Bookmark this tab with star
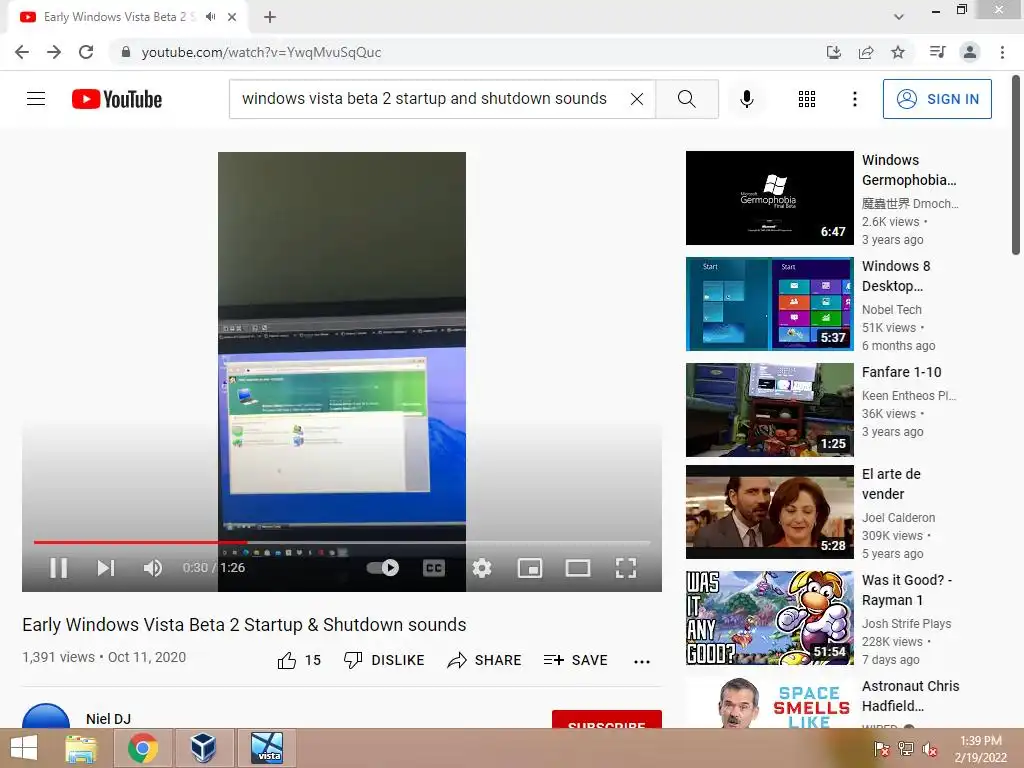The height and width of the screenshot is (768, 1024). pyautogui.click(x=898, y=52)
